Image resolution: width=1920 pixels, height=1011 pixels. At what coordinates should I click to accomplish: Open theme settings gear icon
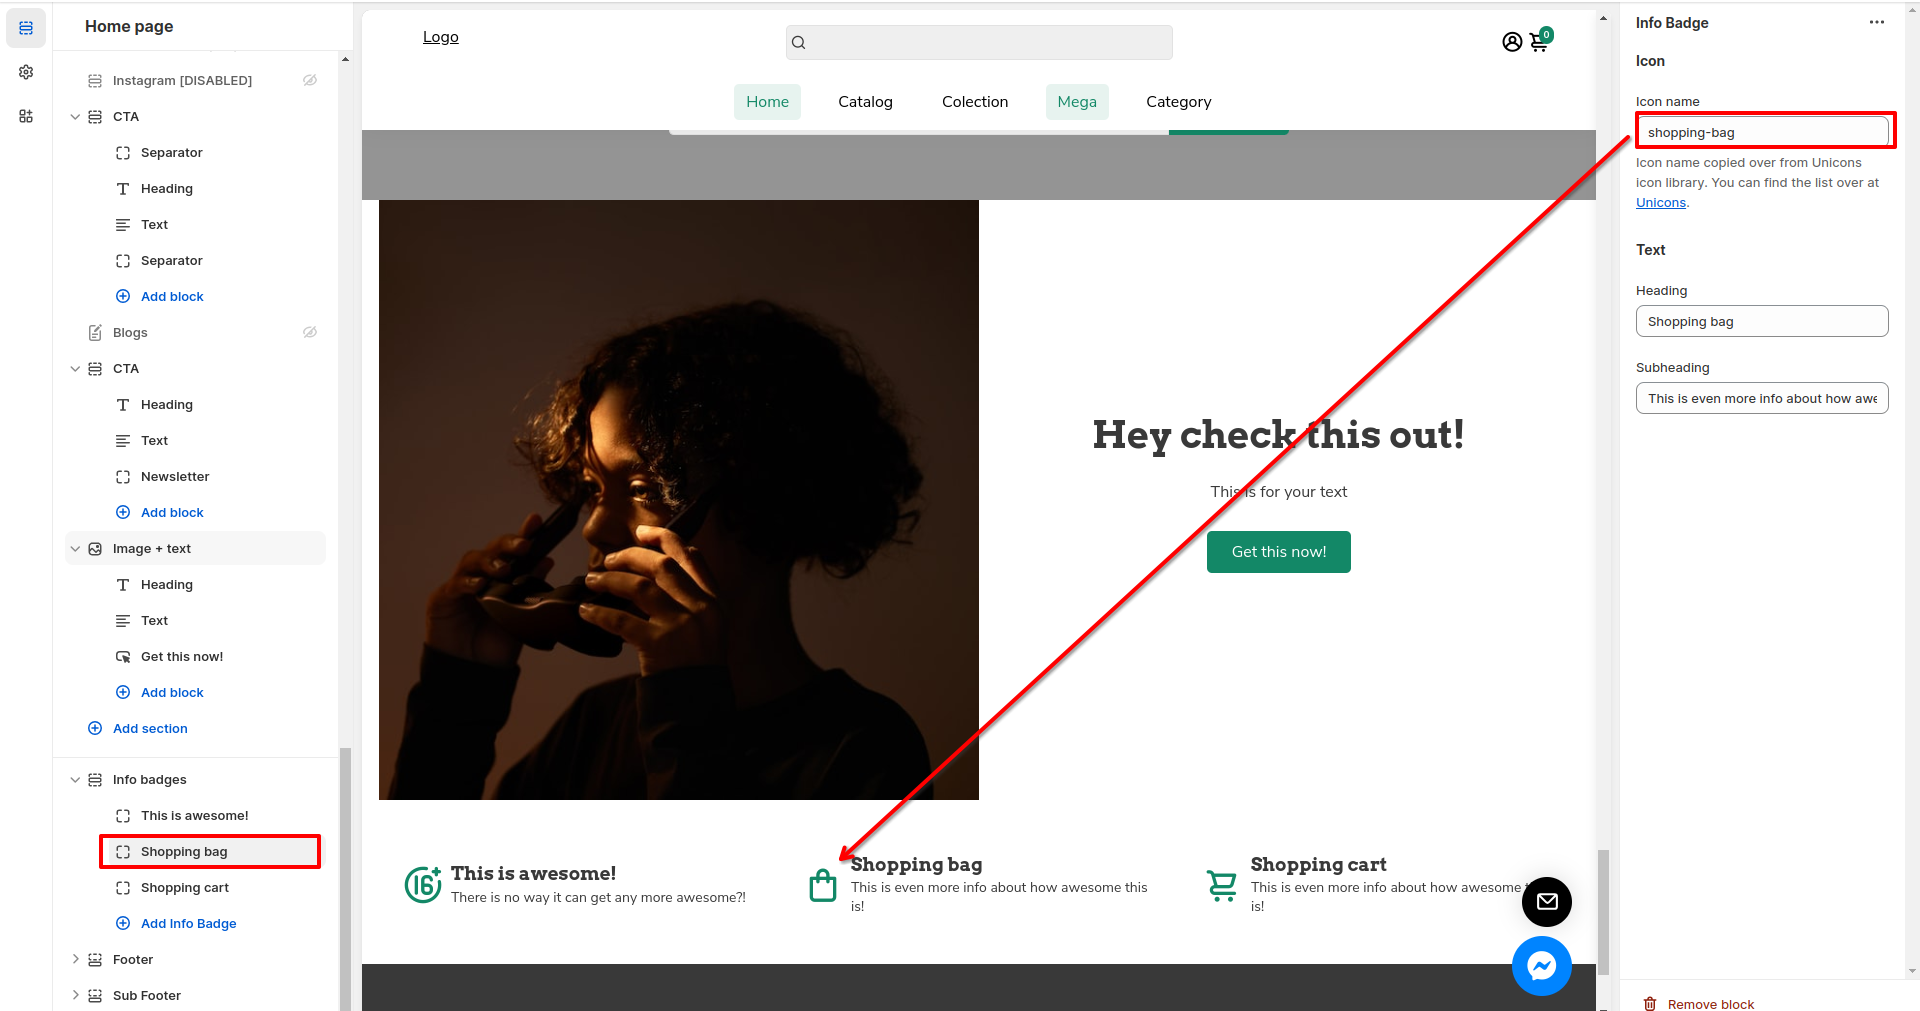tap(26, 72)
